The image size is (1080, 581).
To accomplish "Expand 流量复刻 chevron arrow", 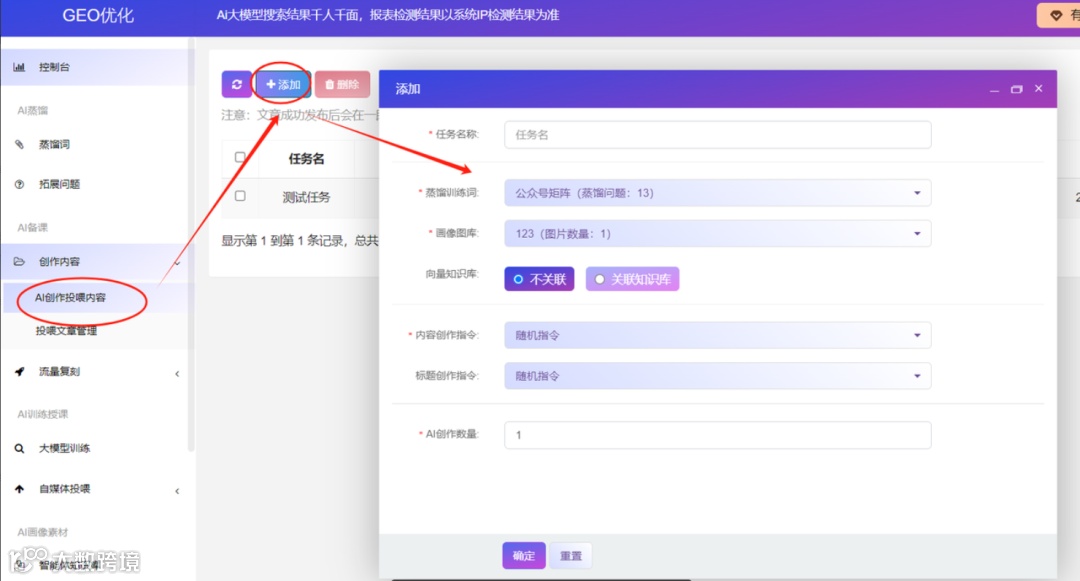I will coord(177,374).
